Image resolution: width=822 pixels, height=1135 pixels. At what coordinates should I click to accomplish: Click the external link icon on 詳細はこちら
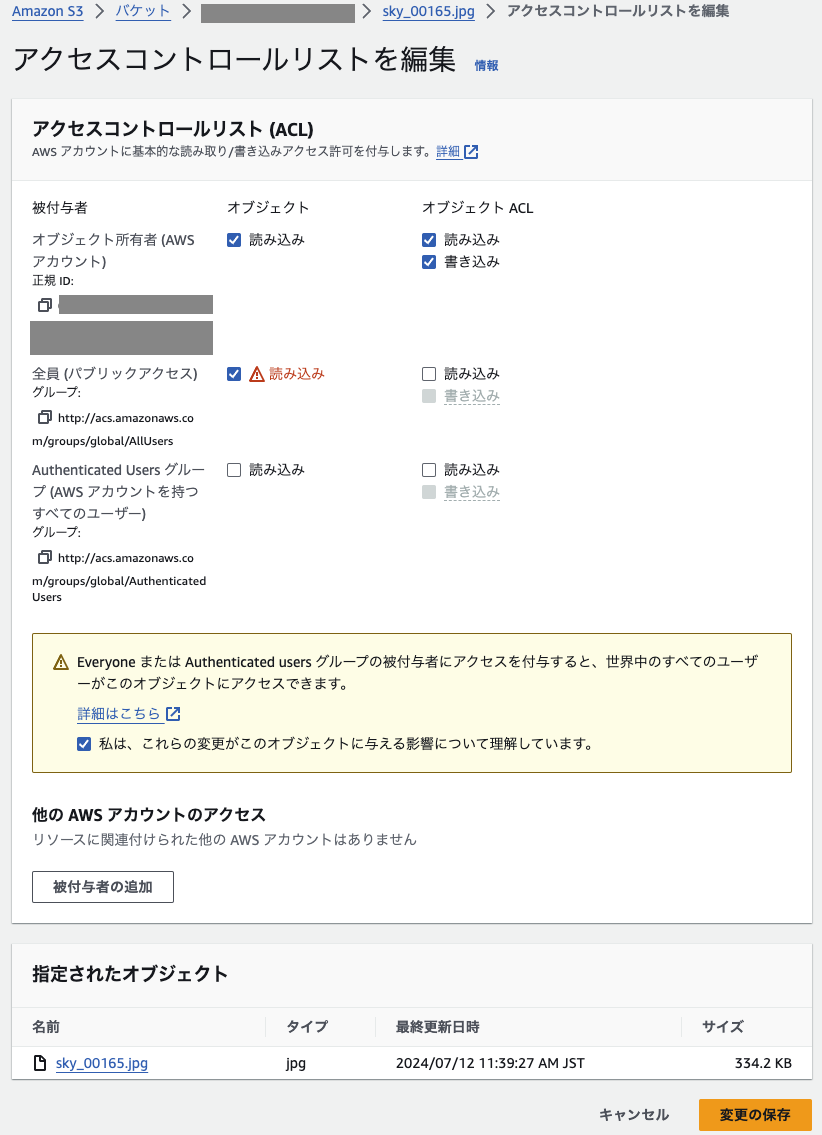click(173, 713)
